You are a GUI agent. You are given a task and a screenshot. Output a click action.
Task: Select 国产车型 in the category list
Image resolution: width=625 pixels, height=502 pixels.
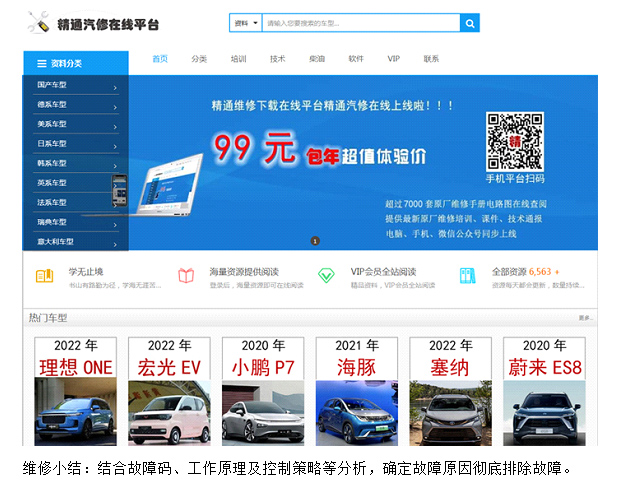point(52,85)
